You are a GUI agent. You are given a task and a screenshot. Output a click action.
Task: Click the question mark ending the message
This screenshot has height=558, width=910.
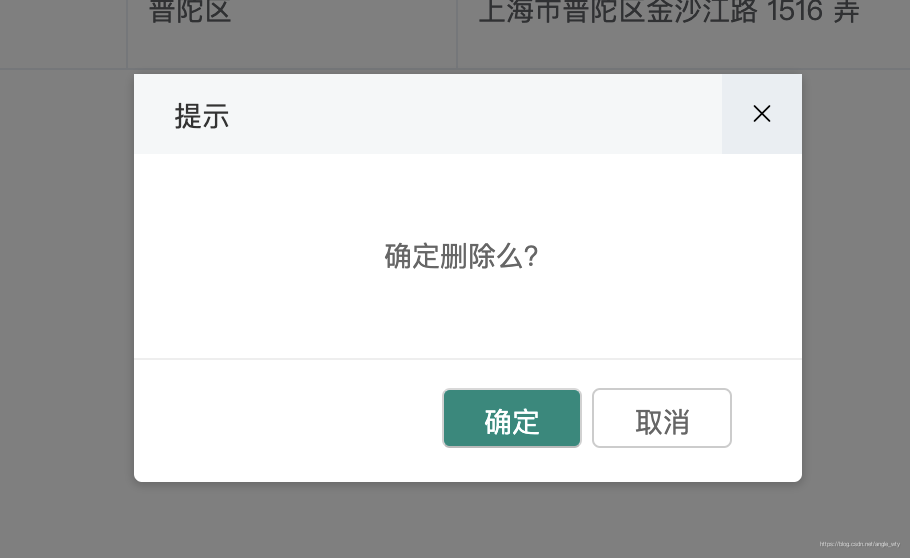(531, 256)
